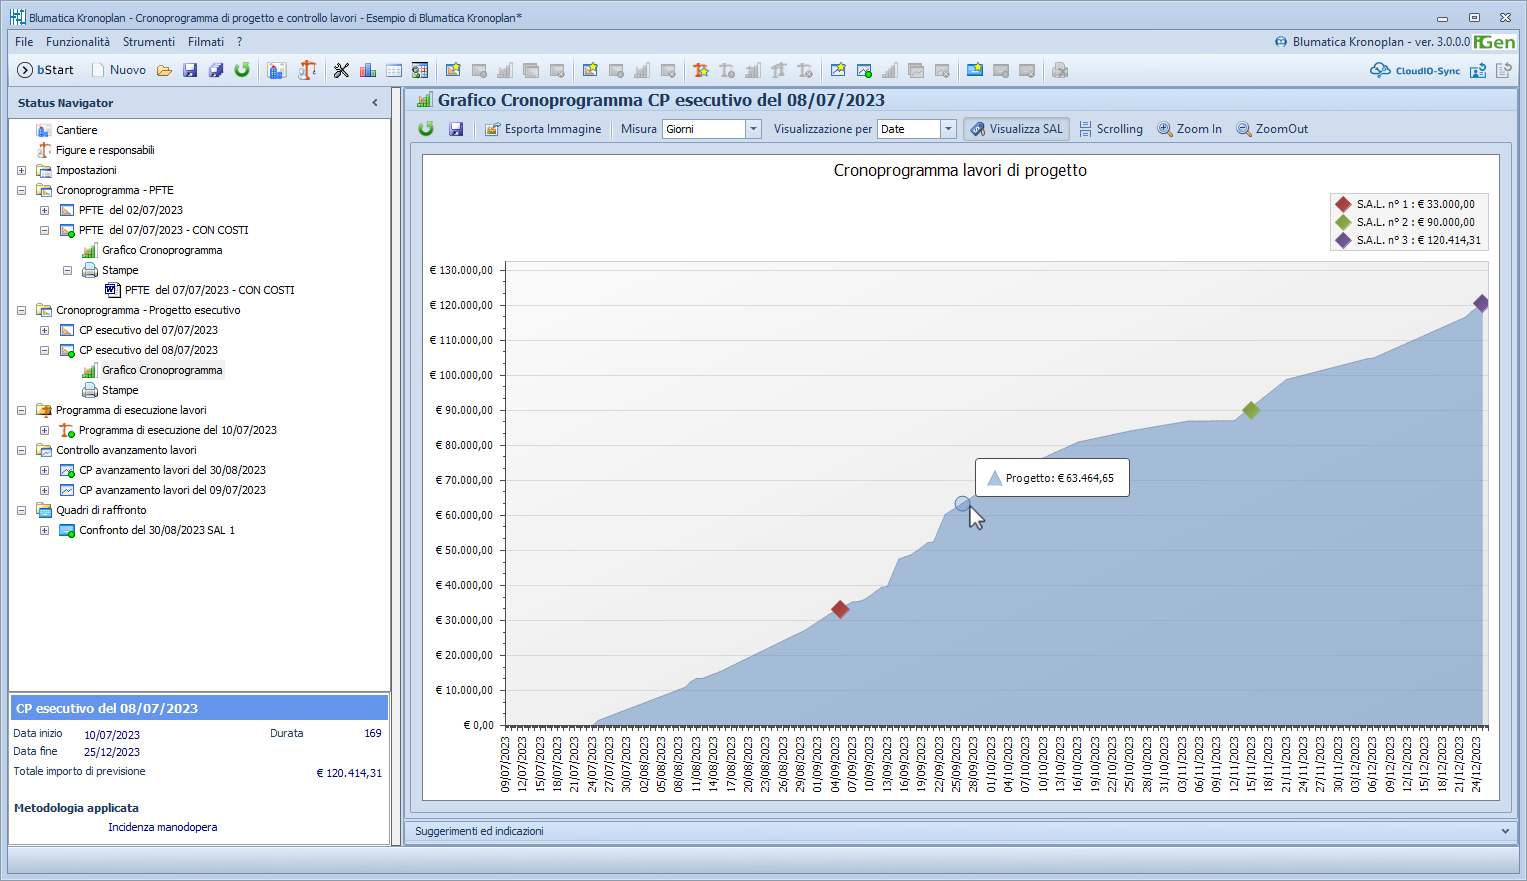This screenshot has width=1527, height=881.
Task: Open the tools scissors-wrench icon
Action: point(342,70)
